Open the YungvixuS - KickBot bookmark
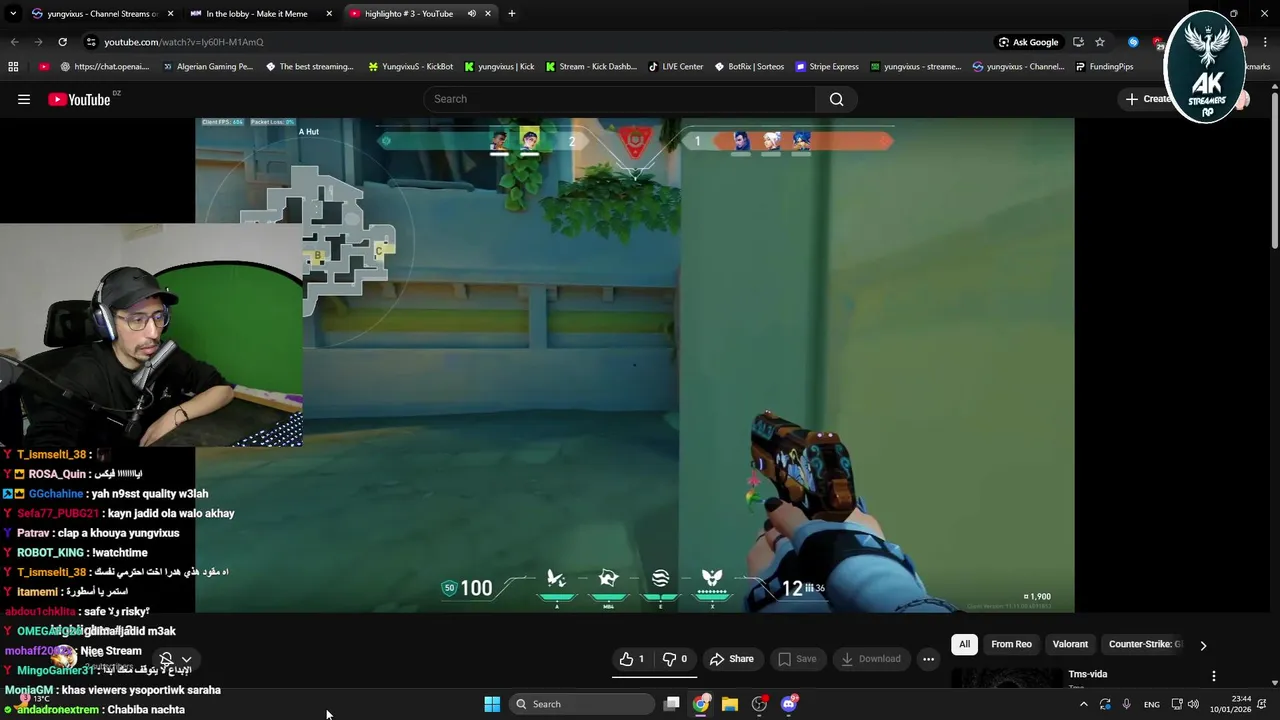The height and width of the screenshot is (720, 1280). 411,67
